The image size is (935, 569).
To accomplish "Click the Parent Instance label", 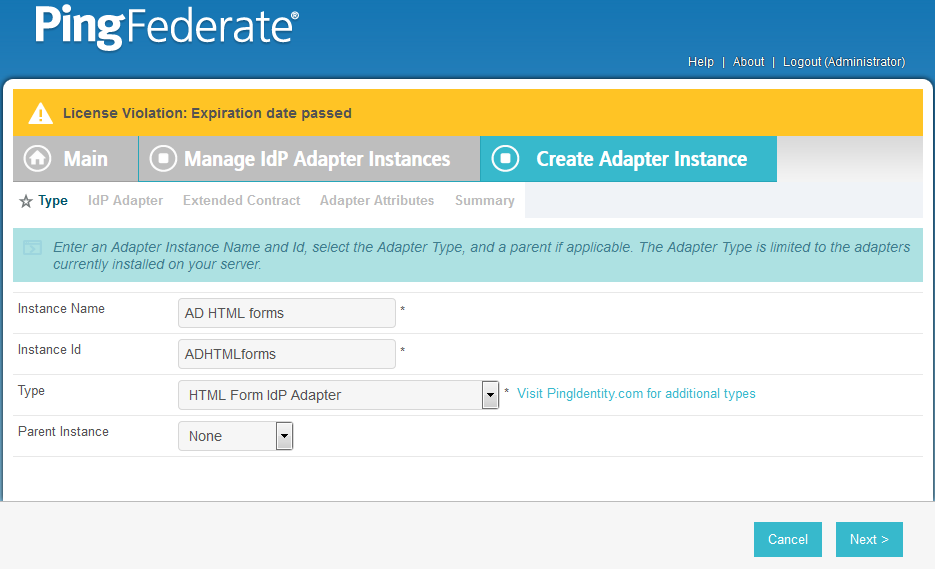I will click(x=63, y=431).
